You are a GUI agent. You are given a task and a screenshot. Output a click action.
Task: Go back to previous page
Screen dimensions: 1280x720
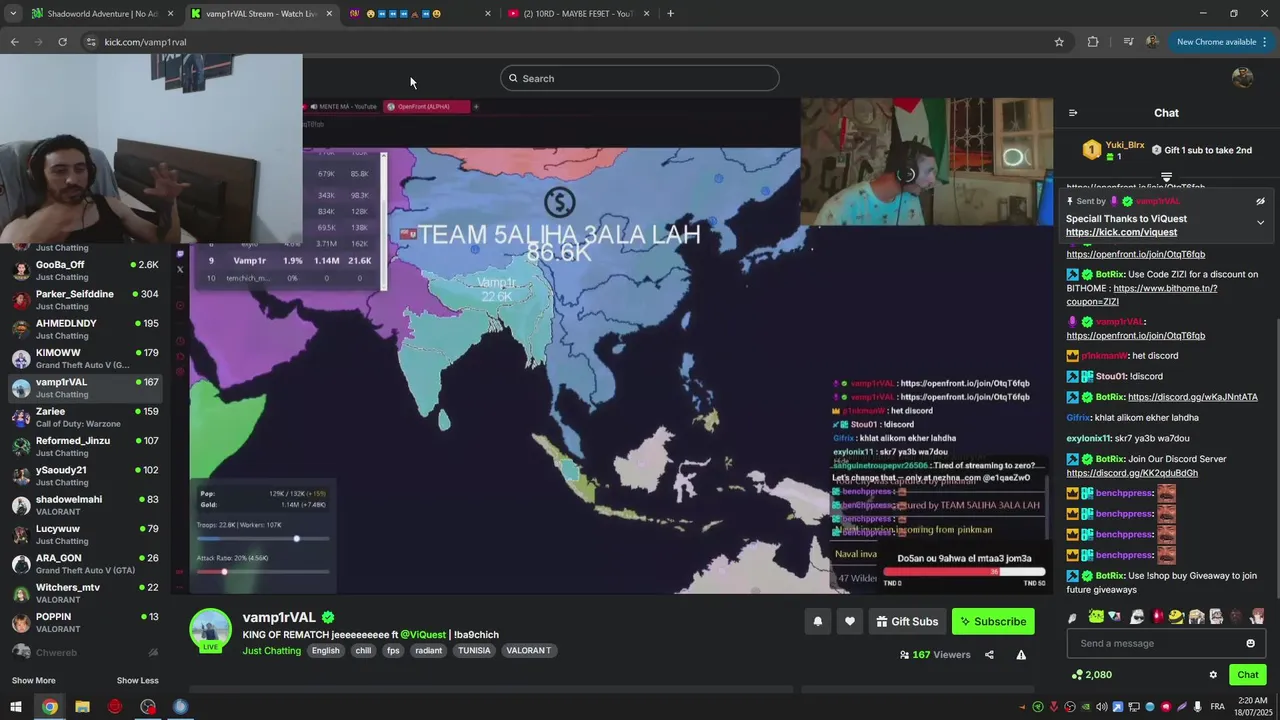15,42
